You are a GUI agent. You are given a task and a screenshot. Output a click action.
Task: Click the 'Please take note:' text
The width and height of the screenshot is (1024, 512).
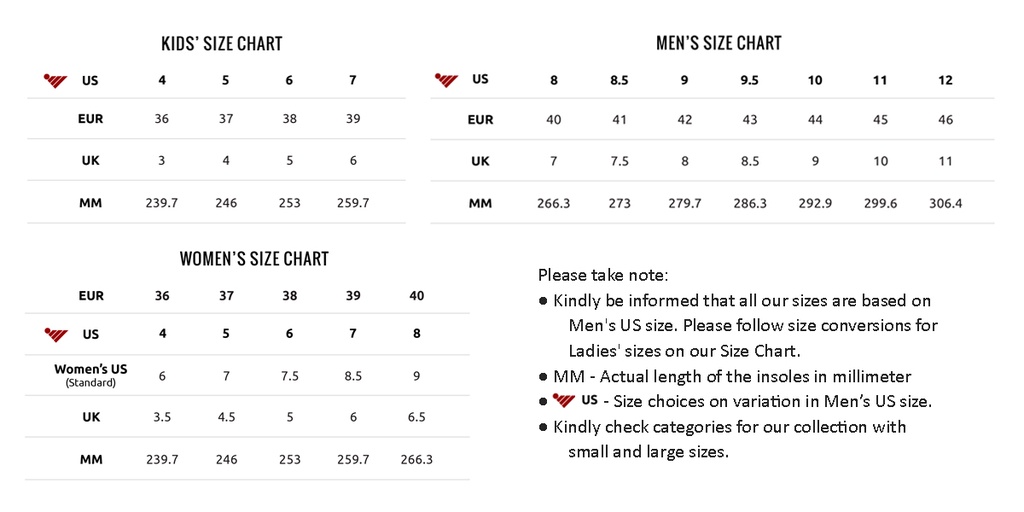pos(602,274)
